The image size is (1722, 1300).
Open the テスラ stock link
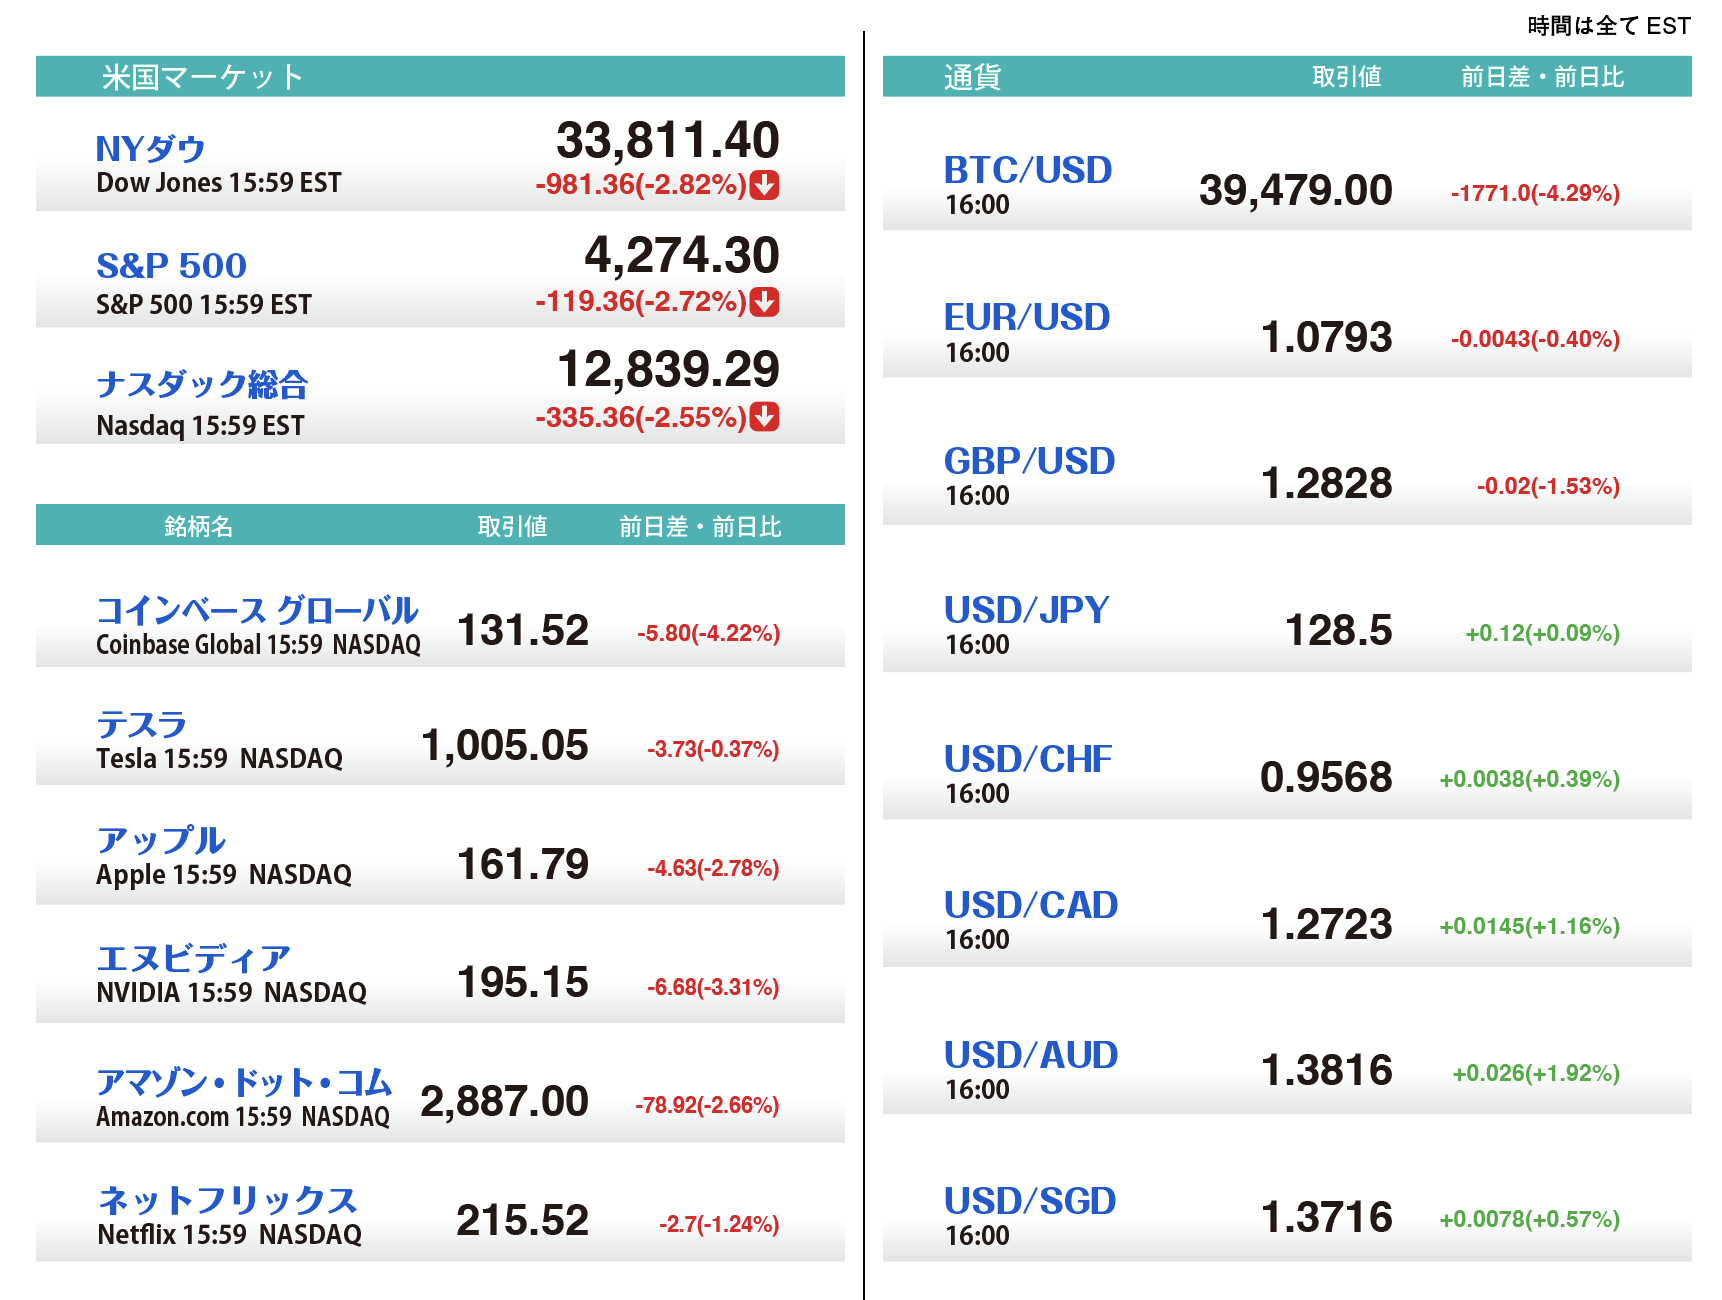pos(141,724)
